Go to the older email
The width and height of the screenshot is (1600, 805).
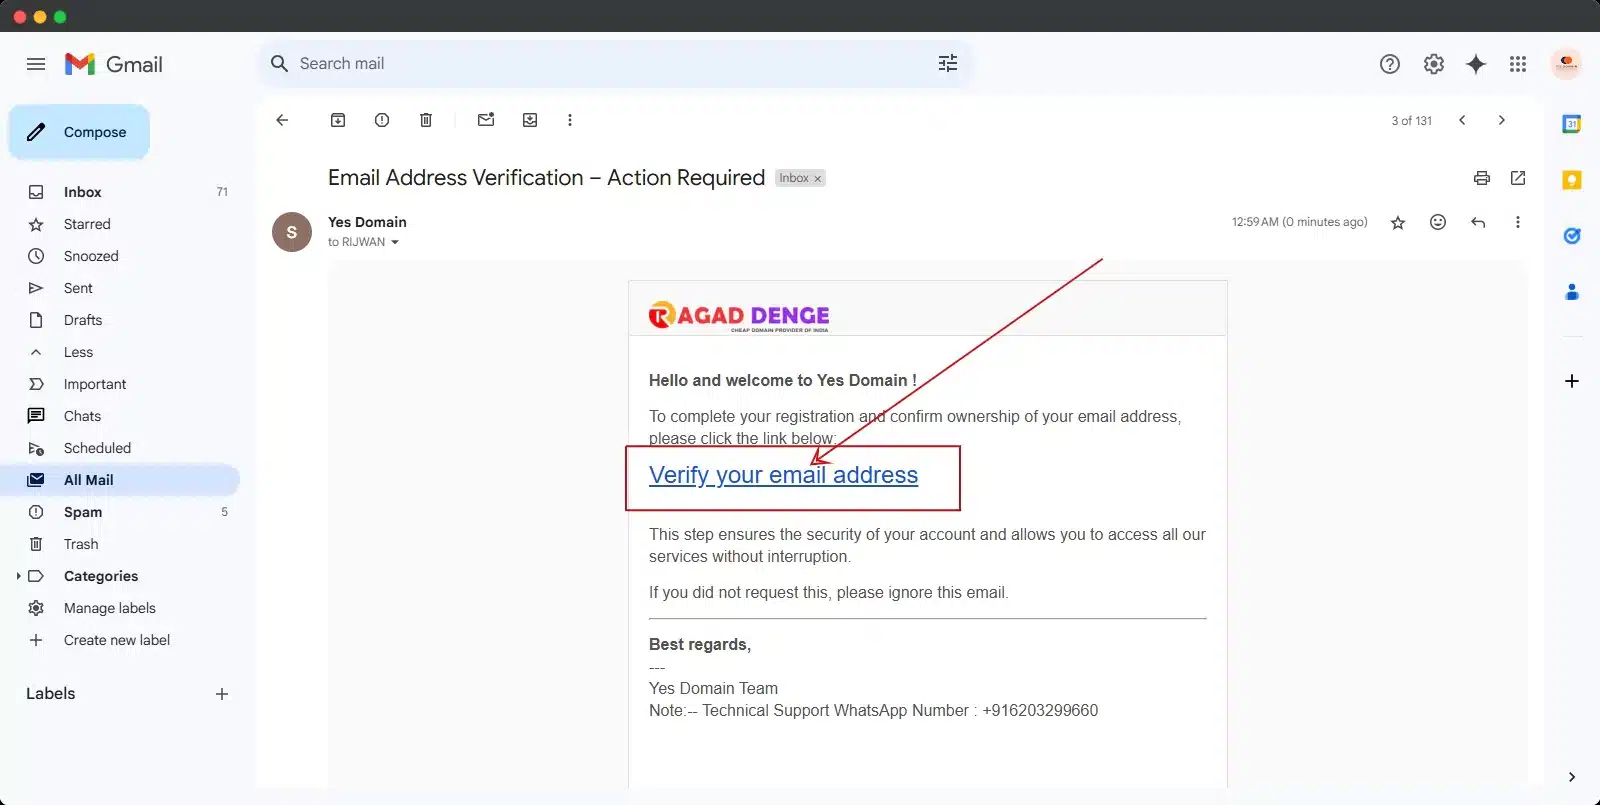coord(1501,120)
